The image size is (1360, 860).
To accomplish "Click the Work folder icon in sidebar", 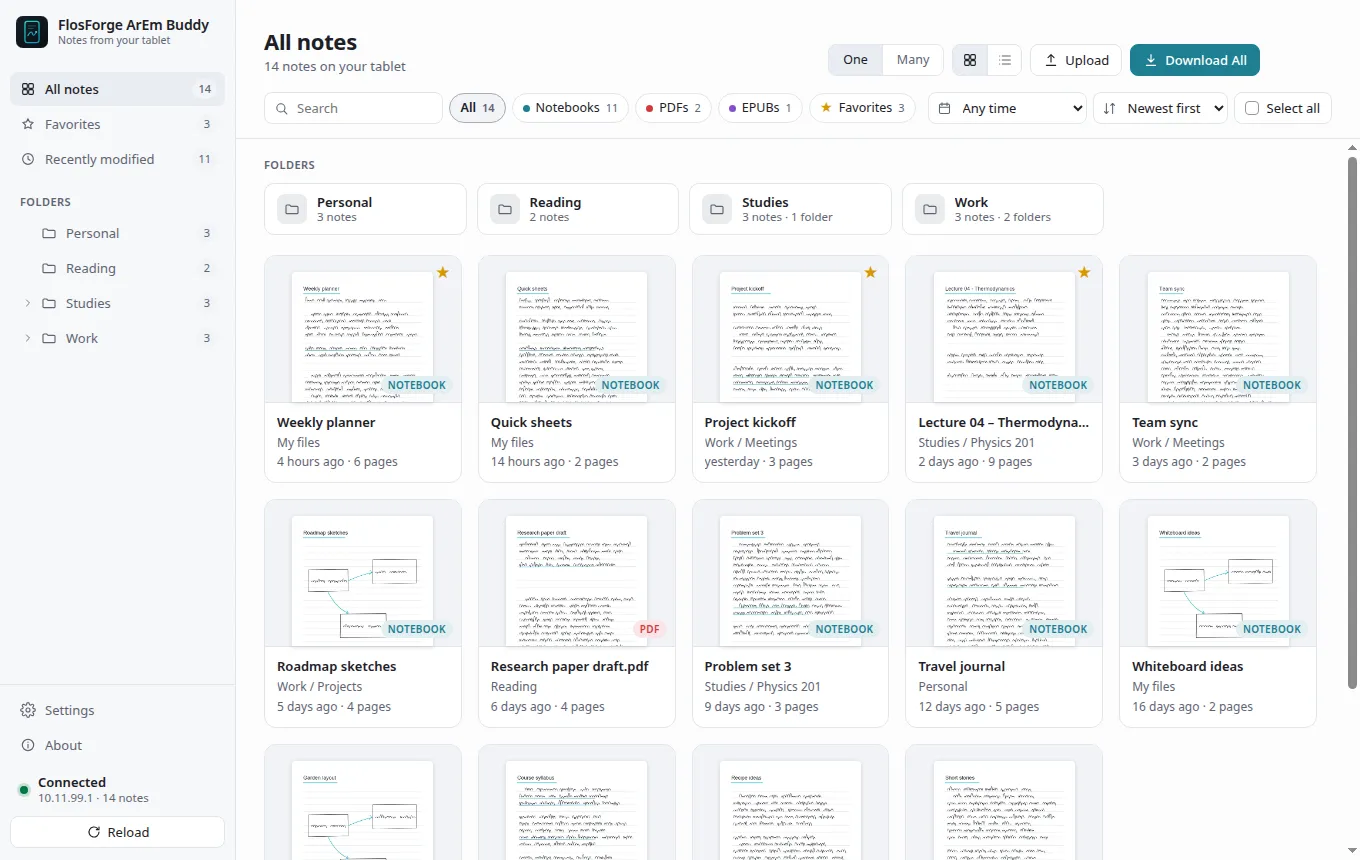I will (x=49, y=338).
